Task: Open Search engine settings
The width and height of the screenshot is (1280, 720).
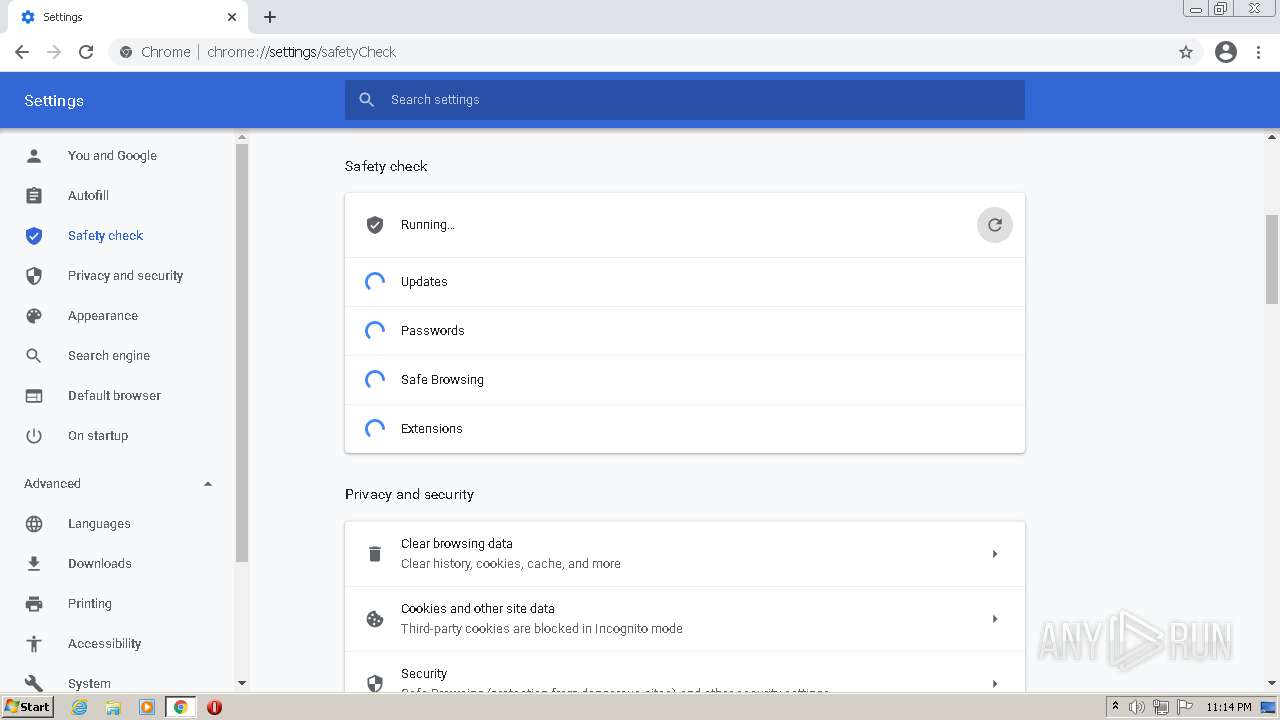Action: pos(109,356)
